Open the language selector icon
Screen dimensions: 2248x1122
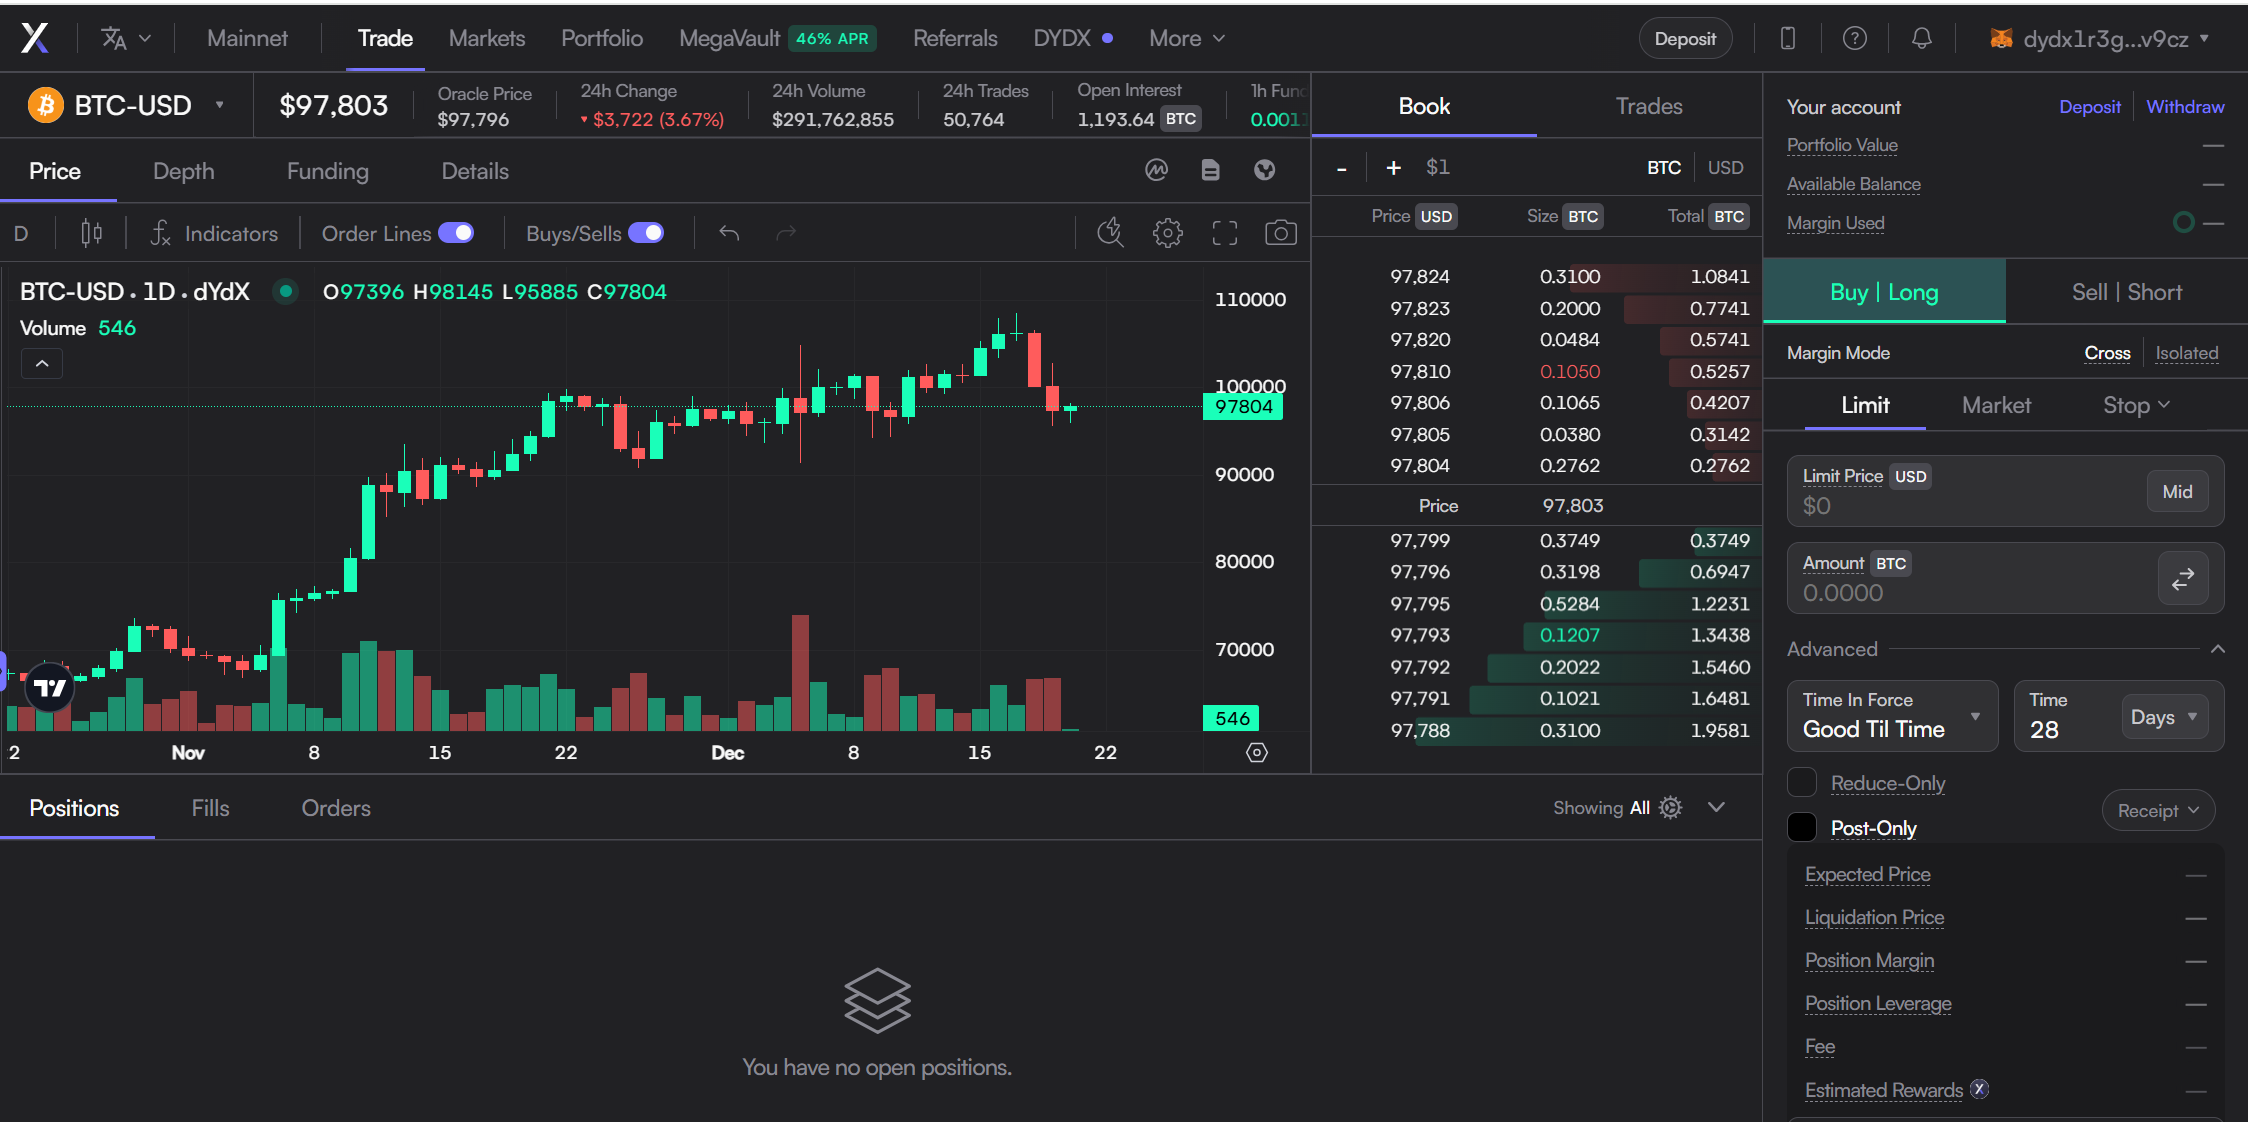coord(125,38)
